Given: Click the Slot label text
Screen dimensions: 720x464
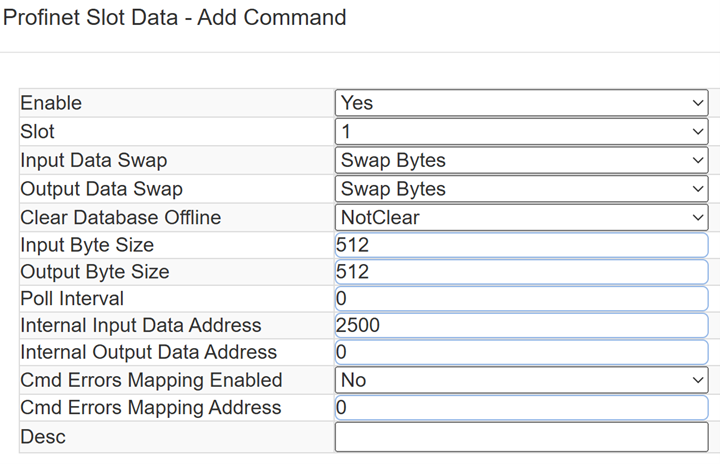Looking at the screenshot, I should click(37, 132).
